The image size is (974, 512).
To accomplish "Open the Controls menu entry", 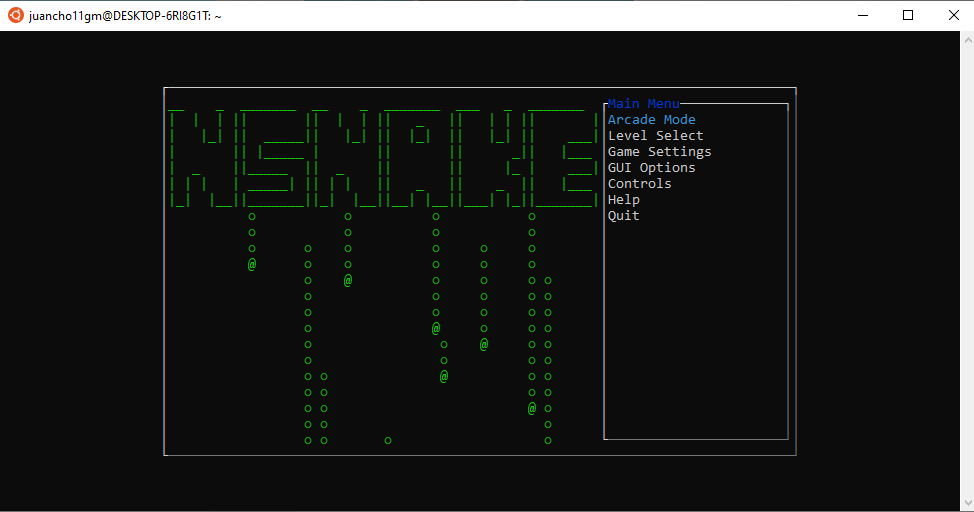I will click(640, 184).
